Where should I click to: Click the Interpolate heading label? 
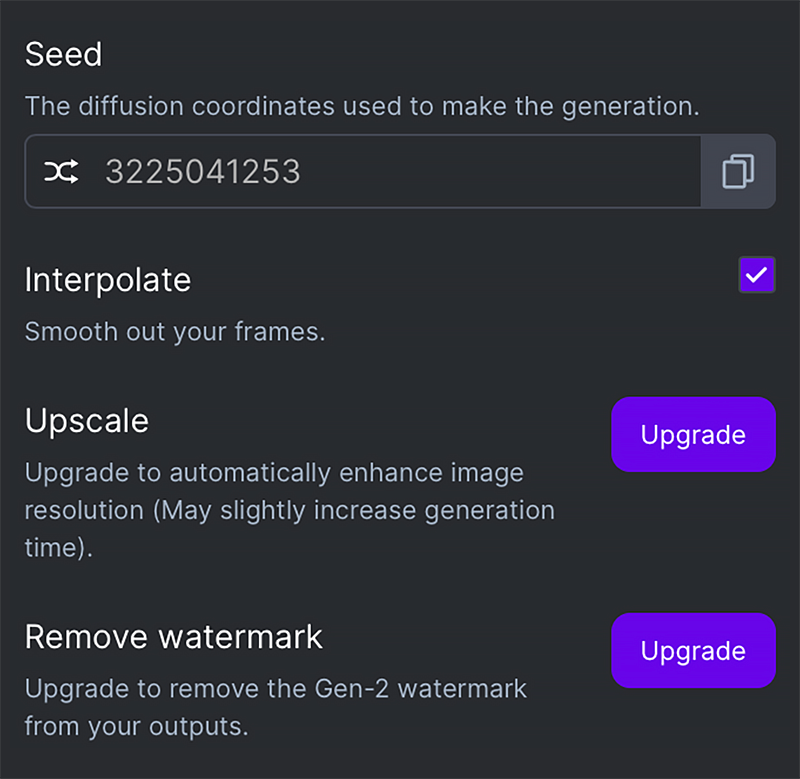point(107,279)
